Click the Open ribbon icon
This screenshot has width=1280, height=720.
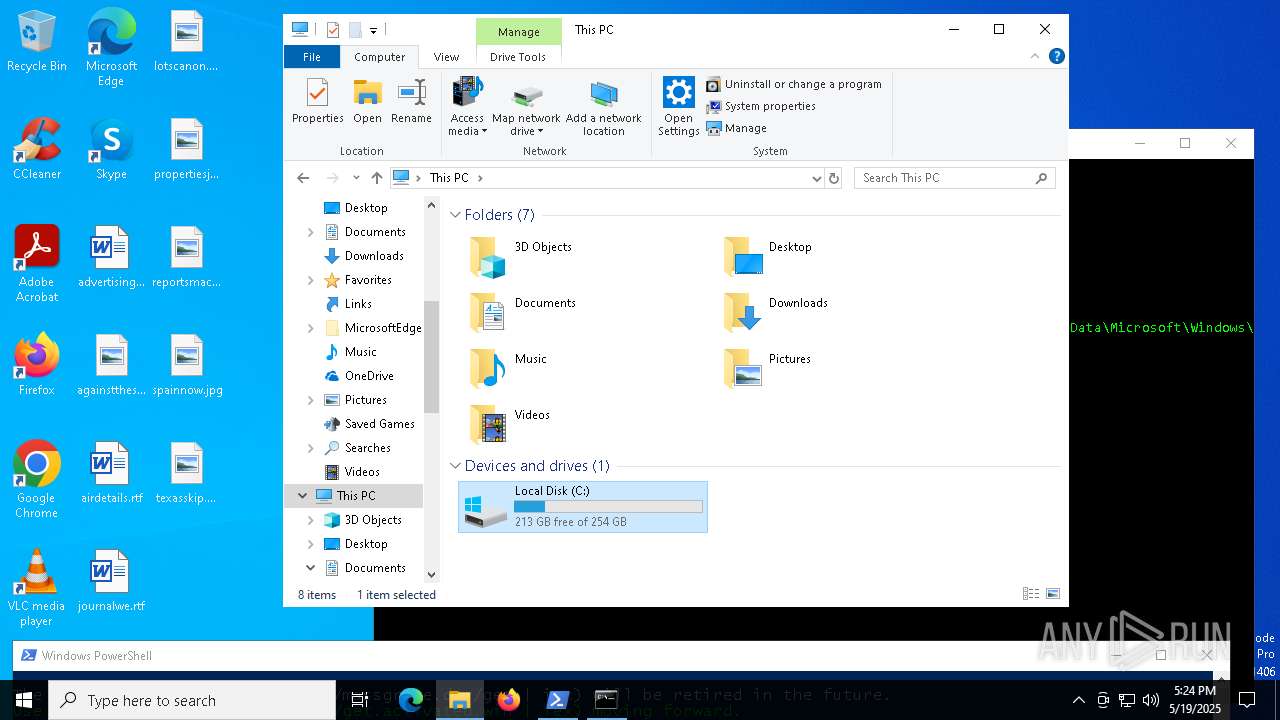click(367, 101)
